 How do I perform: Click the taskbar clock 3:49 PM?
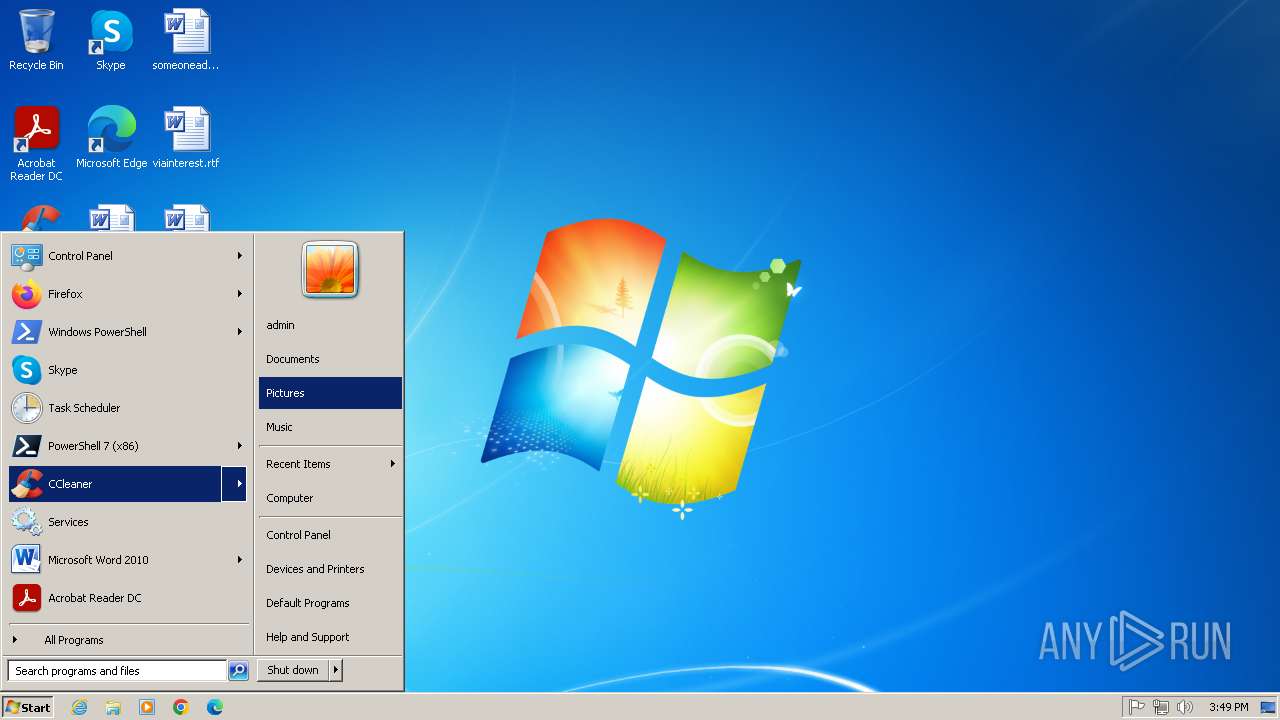tap(1228, 707)
